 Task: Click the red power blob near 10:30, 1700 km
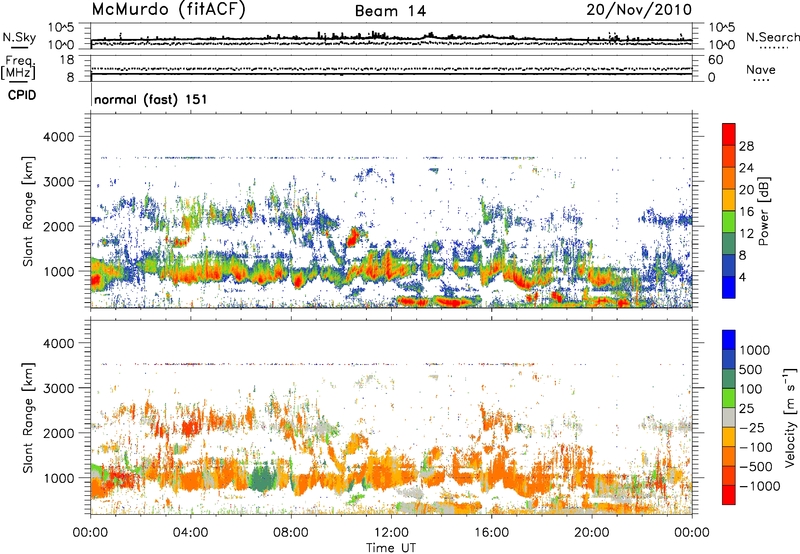tap(353, 237)
